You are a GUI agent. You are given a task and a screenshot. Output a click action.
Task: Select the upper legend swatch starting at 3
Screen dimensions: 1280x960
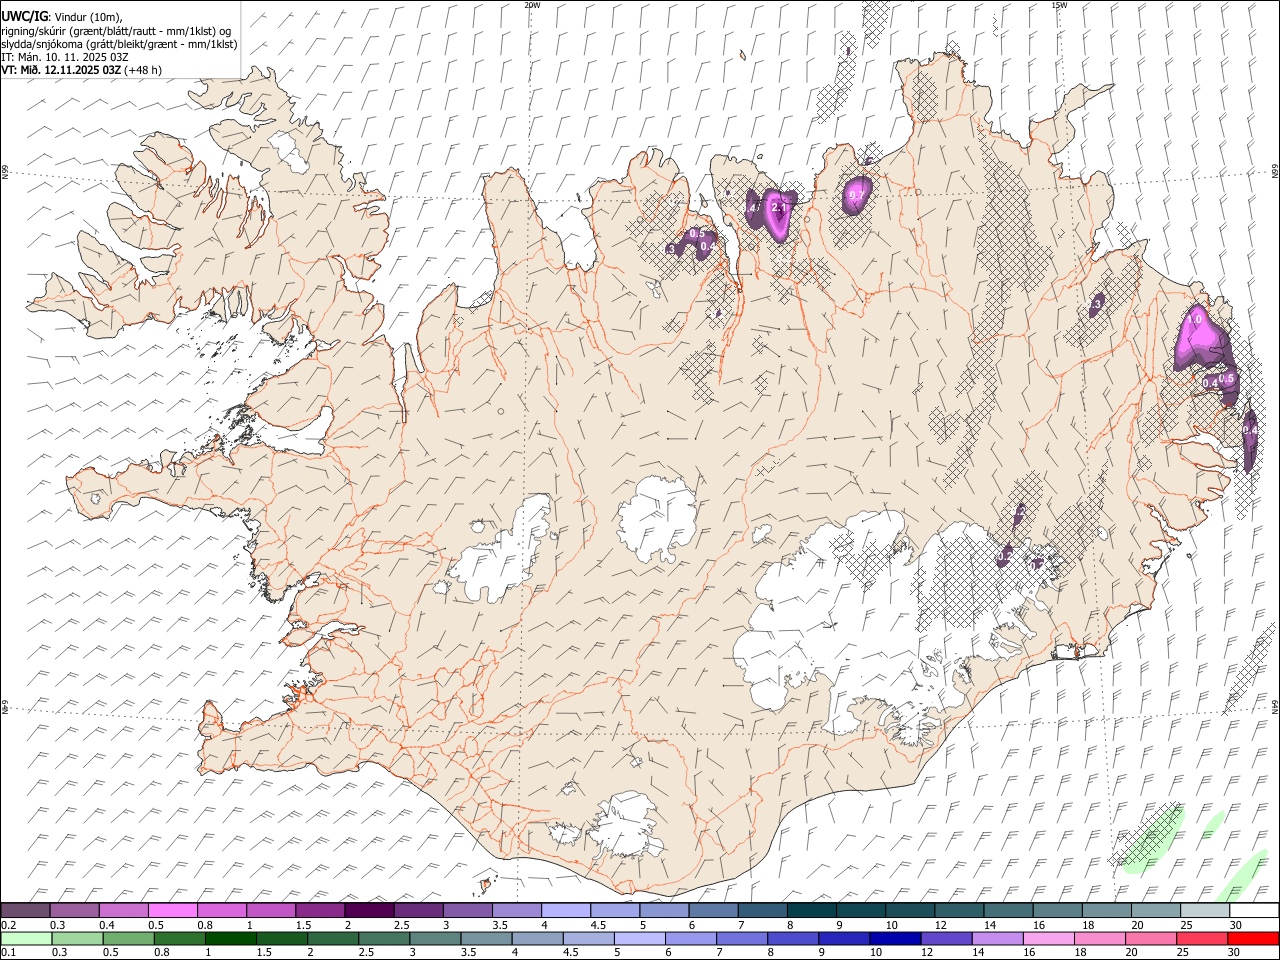coord(467,910)
